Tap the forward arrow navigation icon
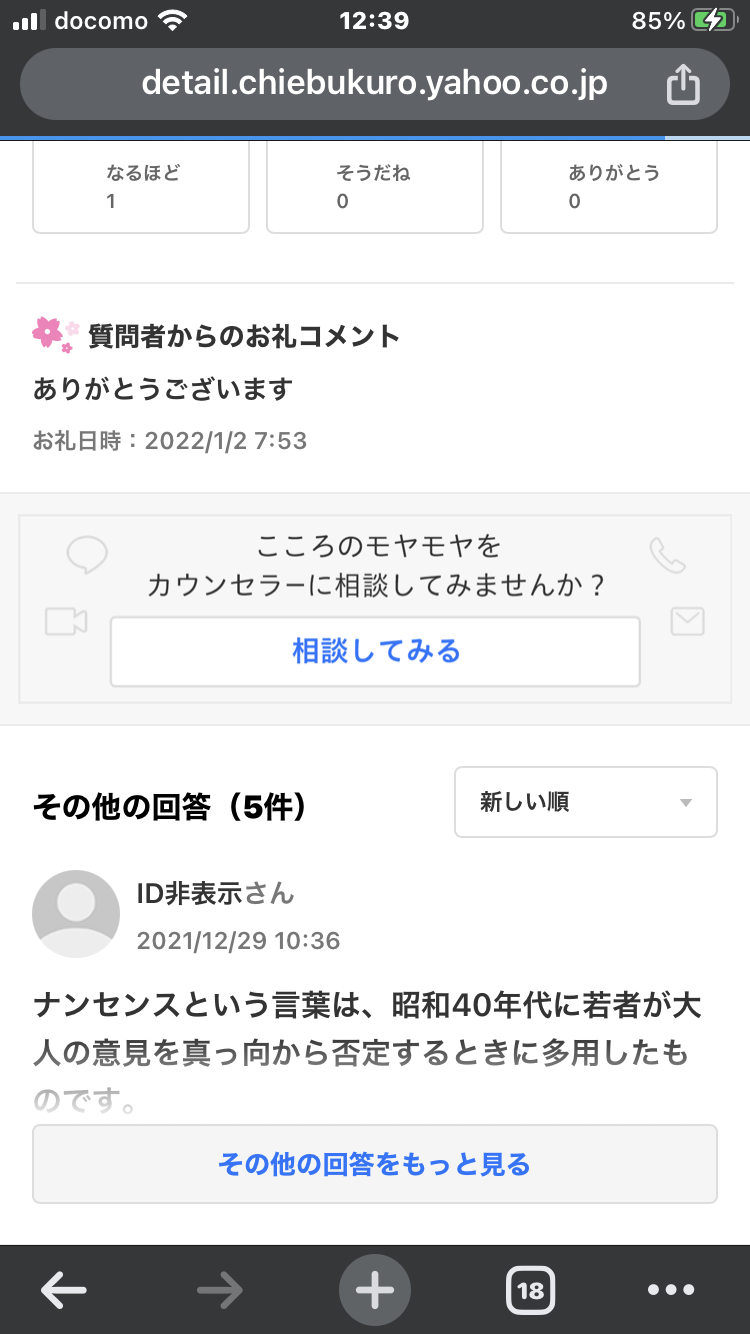 (x=220, y=1291)
